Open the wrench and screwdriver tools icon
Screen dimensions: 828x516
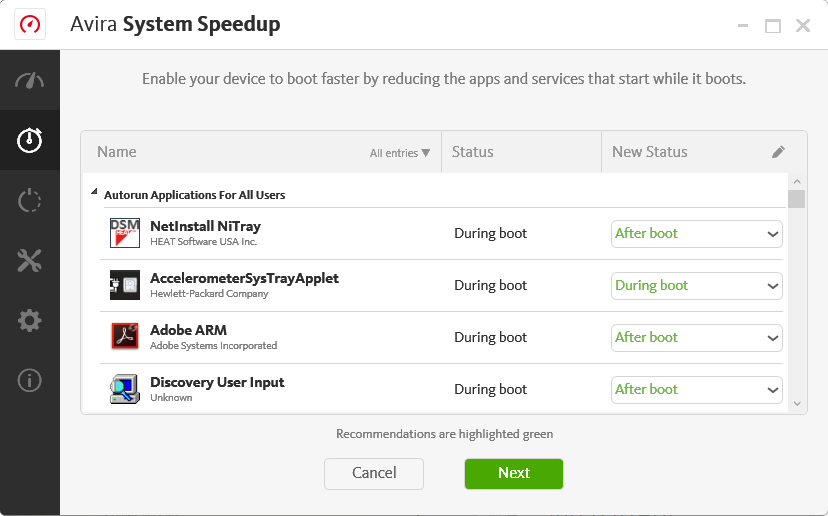coord(30,260)
